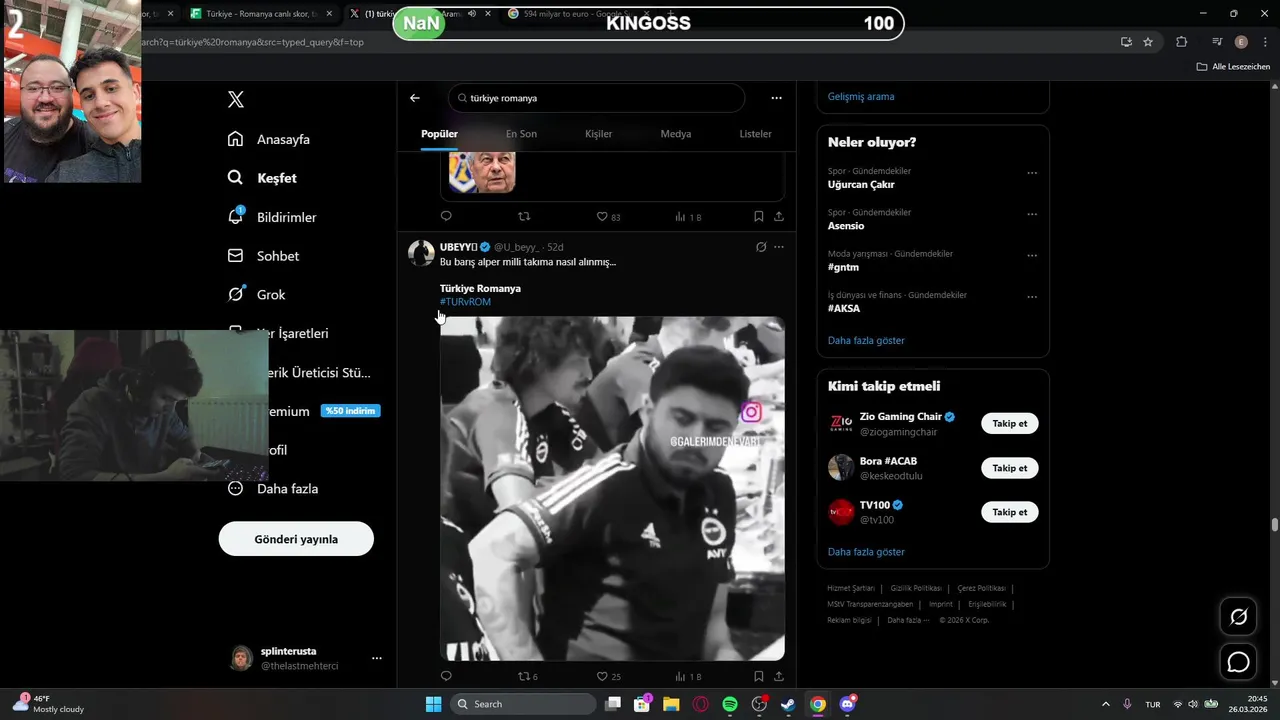The height and width of the screenshot is (720, 1280).
Task: Click Gönderi yayınla post button
Action: click(x=296, y=539)
